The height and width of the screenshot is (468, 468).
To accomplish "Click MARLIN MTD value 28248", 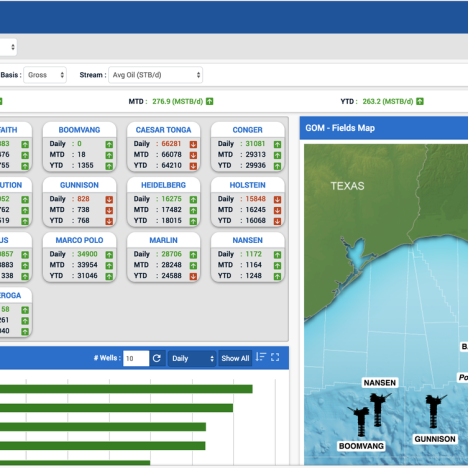I will tap(171, 265).
